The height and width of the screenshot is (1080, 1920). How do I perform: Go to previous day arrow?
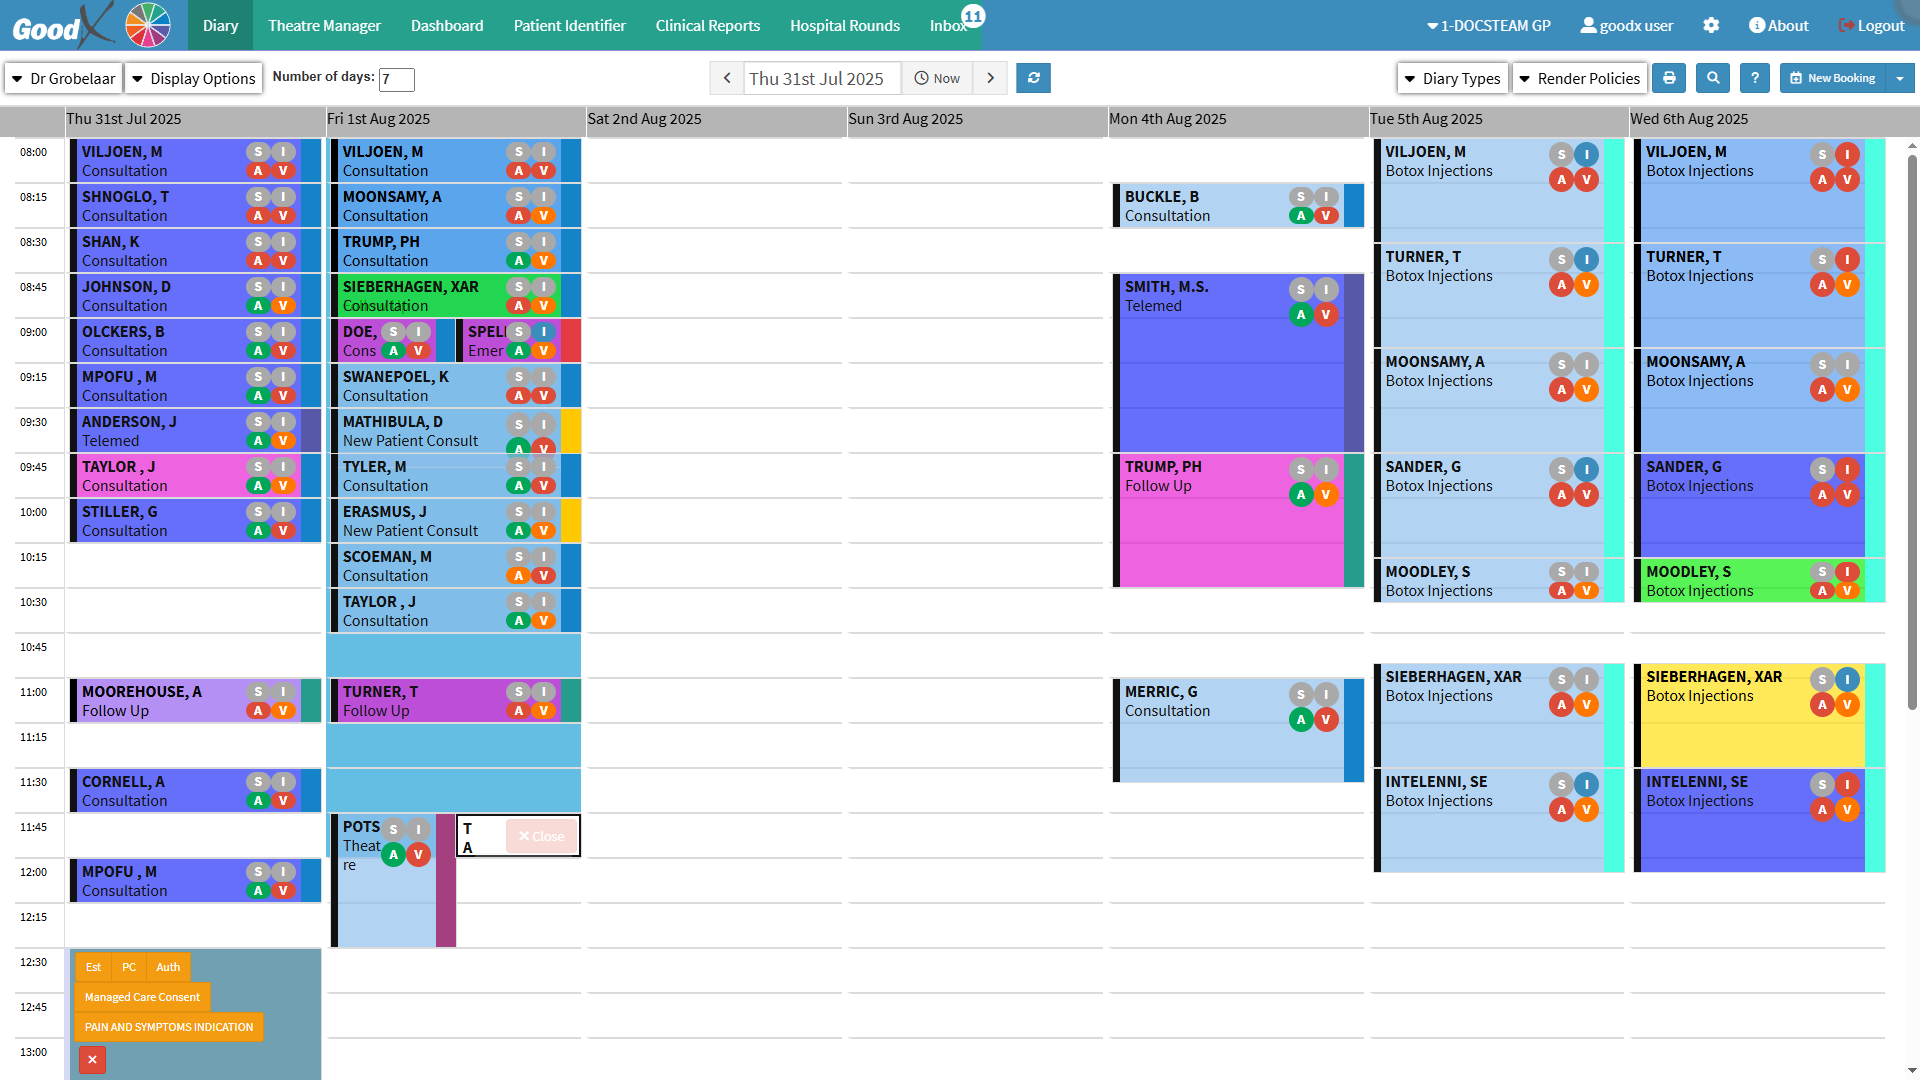click(x=727, y=78)
